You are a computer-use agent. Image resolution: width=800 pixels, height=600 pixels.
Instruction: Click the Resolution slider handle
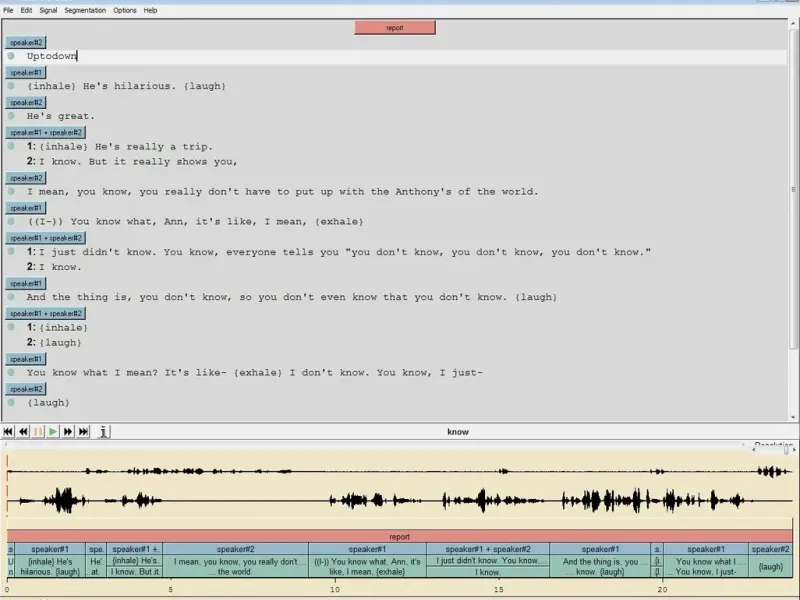786,450
